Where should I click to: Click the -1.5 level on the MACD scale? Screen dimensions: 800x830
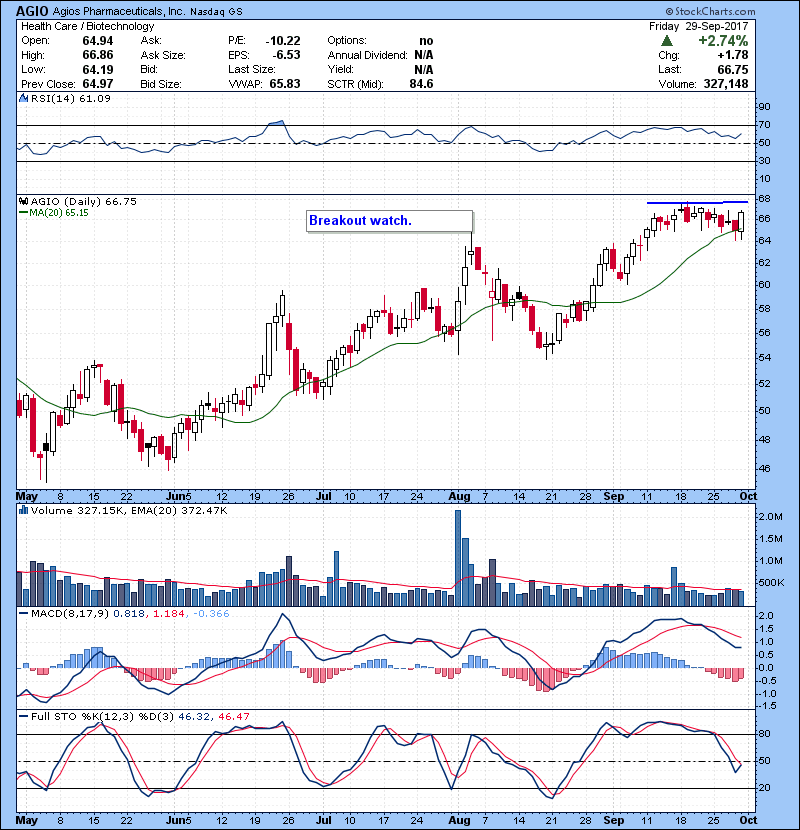767,706
